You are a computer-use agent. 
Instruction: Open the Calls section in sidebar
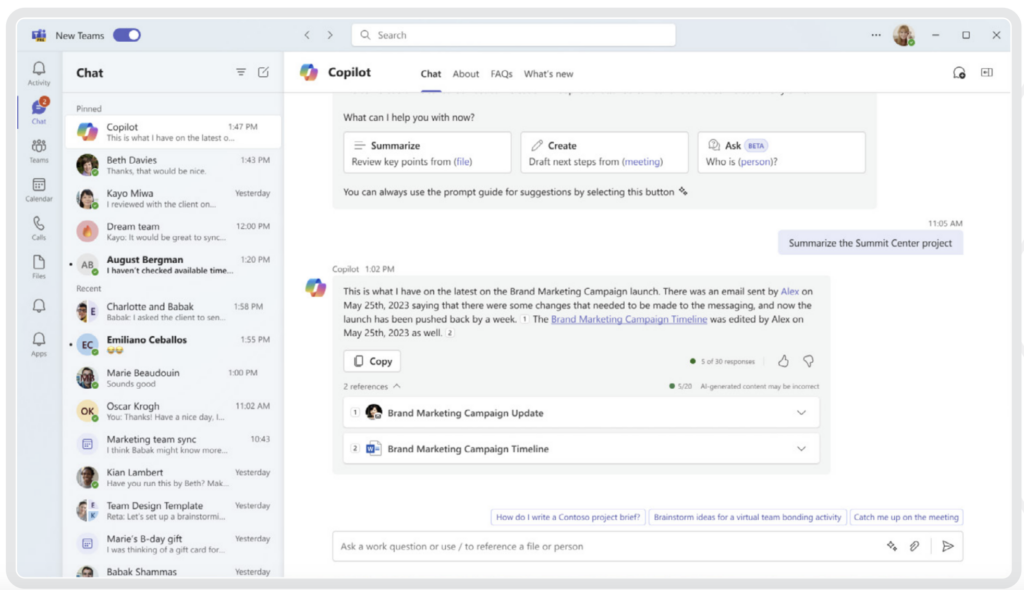(x=39, y=228)
